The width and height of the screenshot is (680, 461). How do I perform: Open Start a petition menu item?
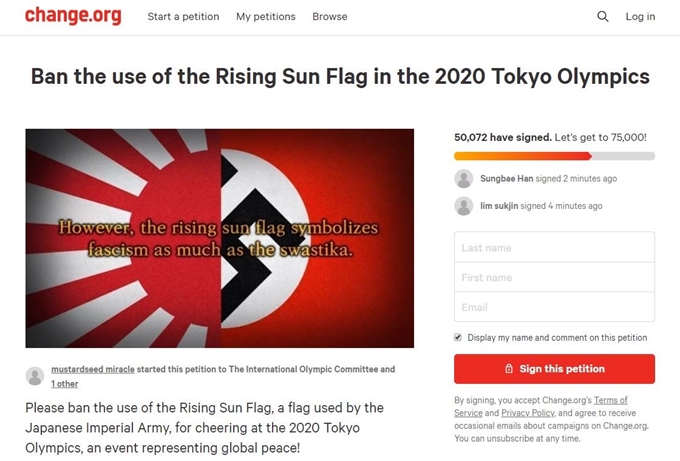[x=183, y=16]
